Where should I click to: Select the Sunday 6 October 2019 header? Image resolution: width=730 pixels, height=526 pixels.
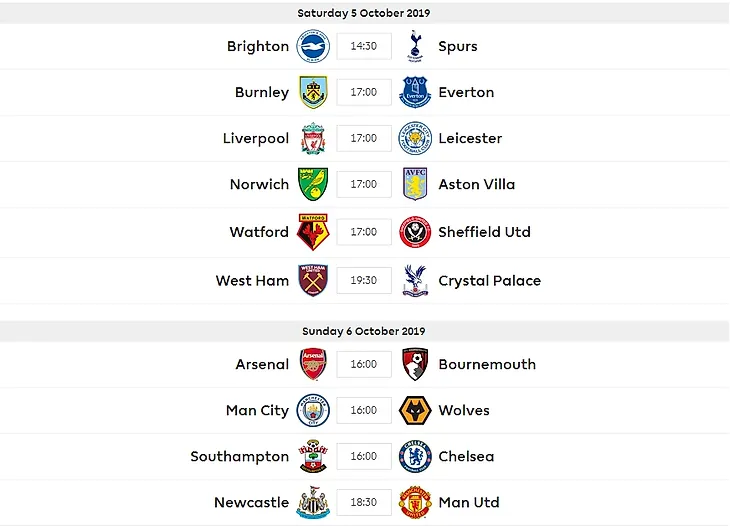[364, 331]
